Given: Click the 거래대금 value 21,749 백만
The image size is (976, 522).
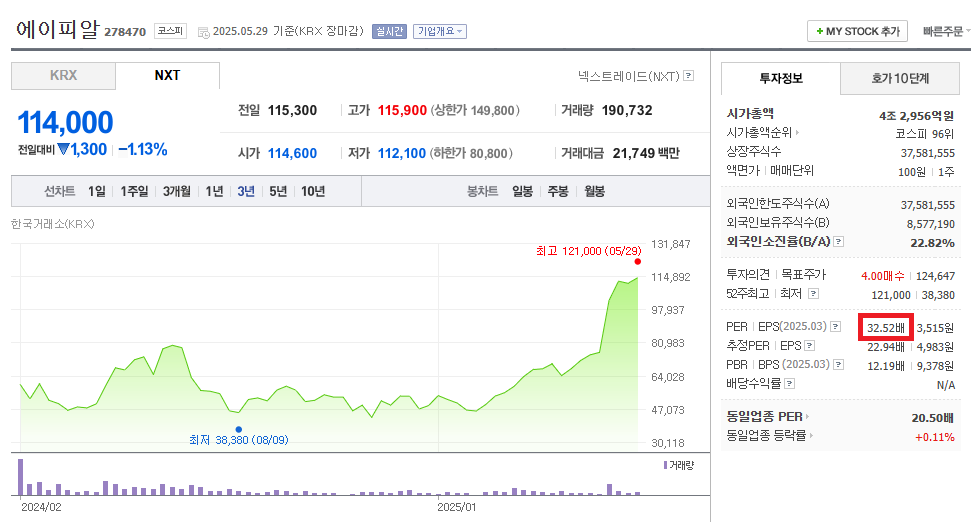Looking at the screenshot, I should point(646,153).
